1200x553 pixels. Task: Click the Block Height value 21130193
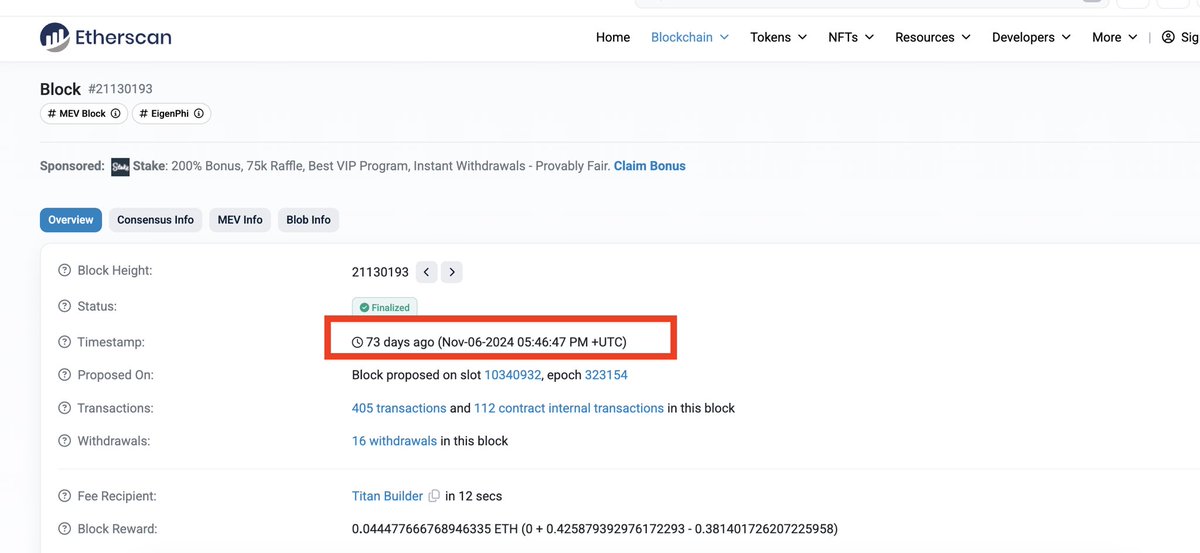380,272
